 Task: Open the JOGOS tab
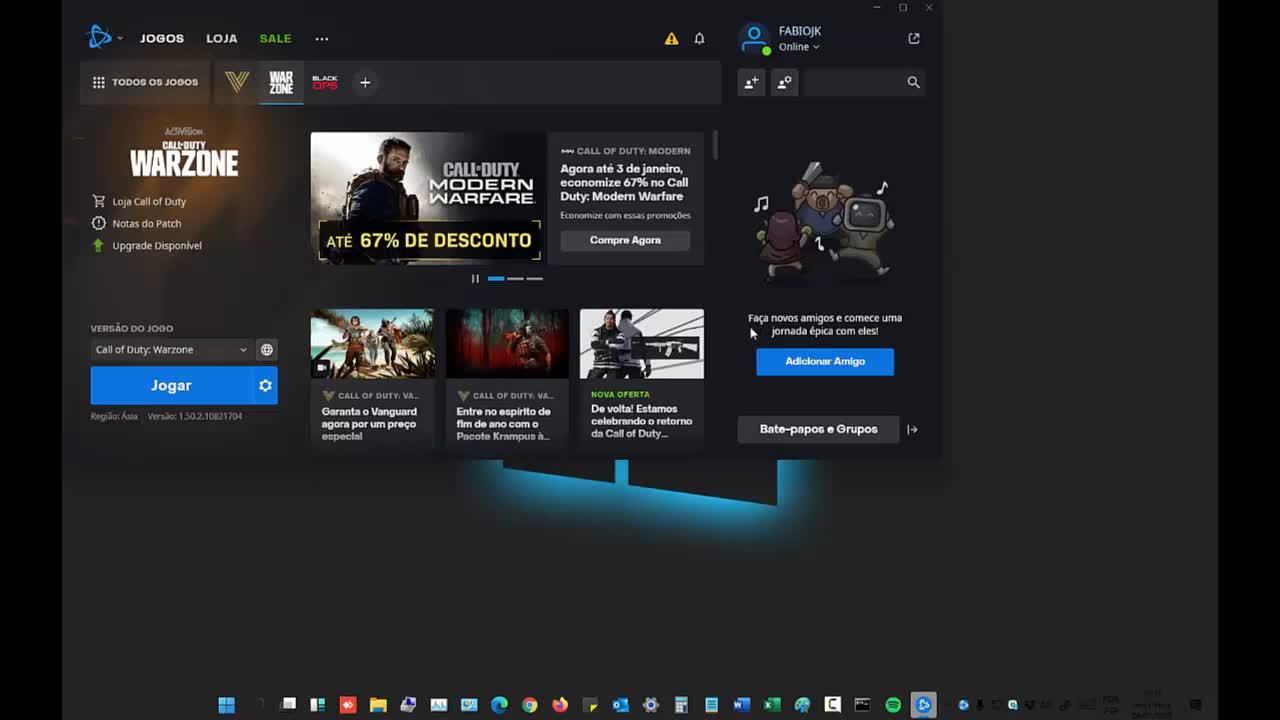(x=162, y=38)
